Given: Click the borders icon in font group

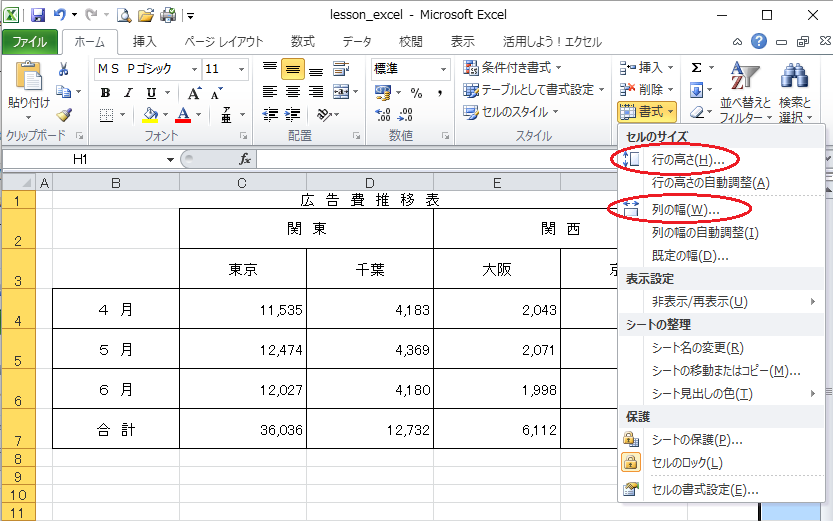Looking at the screenshot, I should [x=106, y=115].
